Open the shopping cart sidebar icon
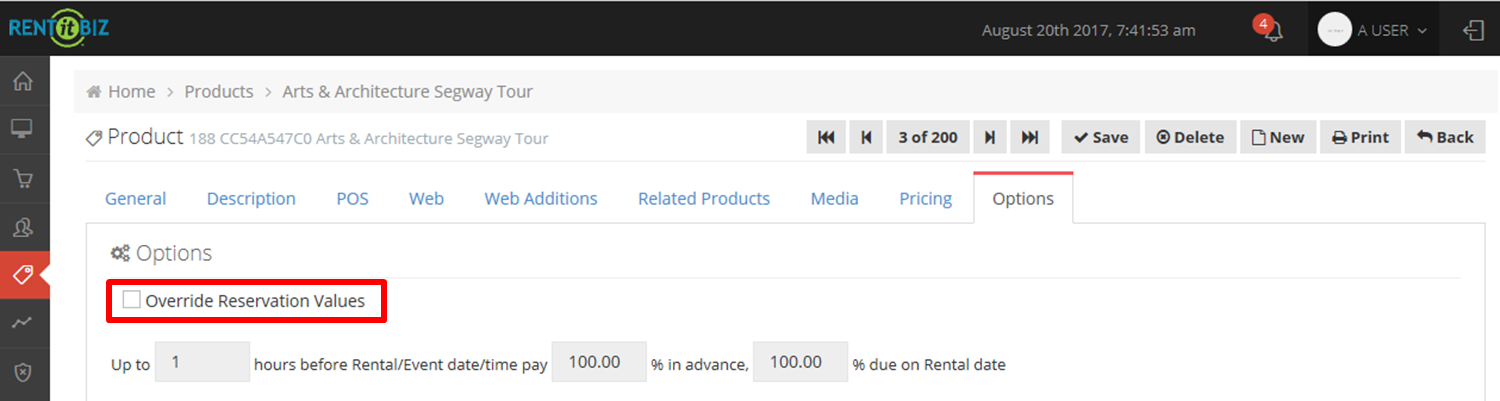Viewport: 1500px width, 401px height. click(x=22, y=178)
